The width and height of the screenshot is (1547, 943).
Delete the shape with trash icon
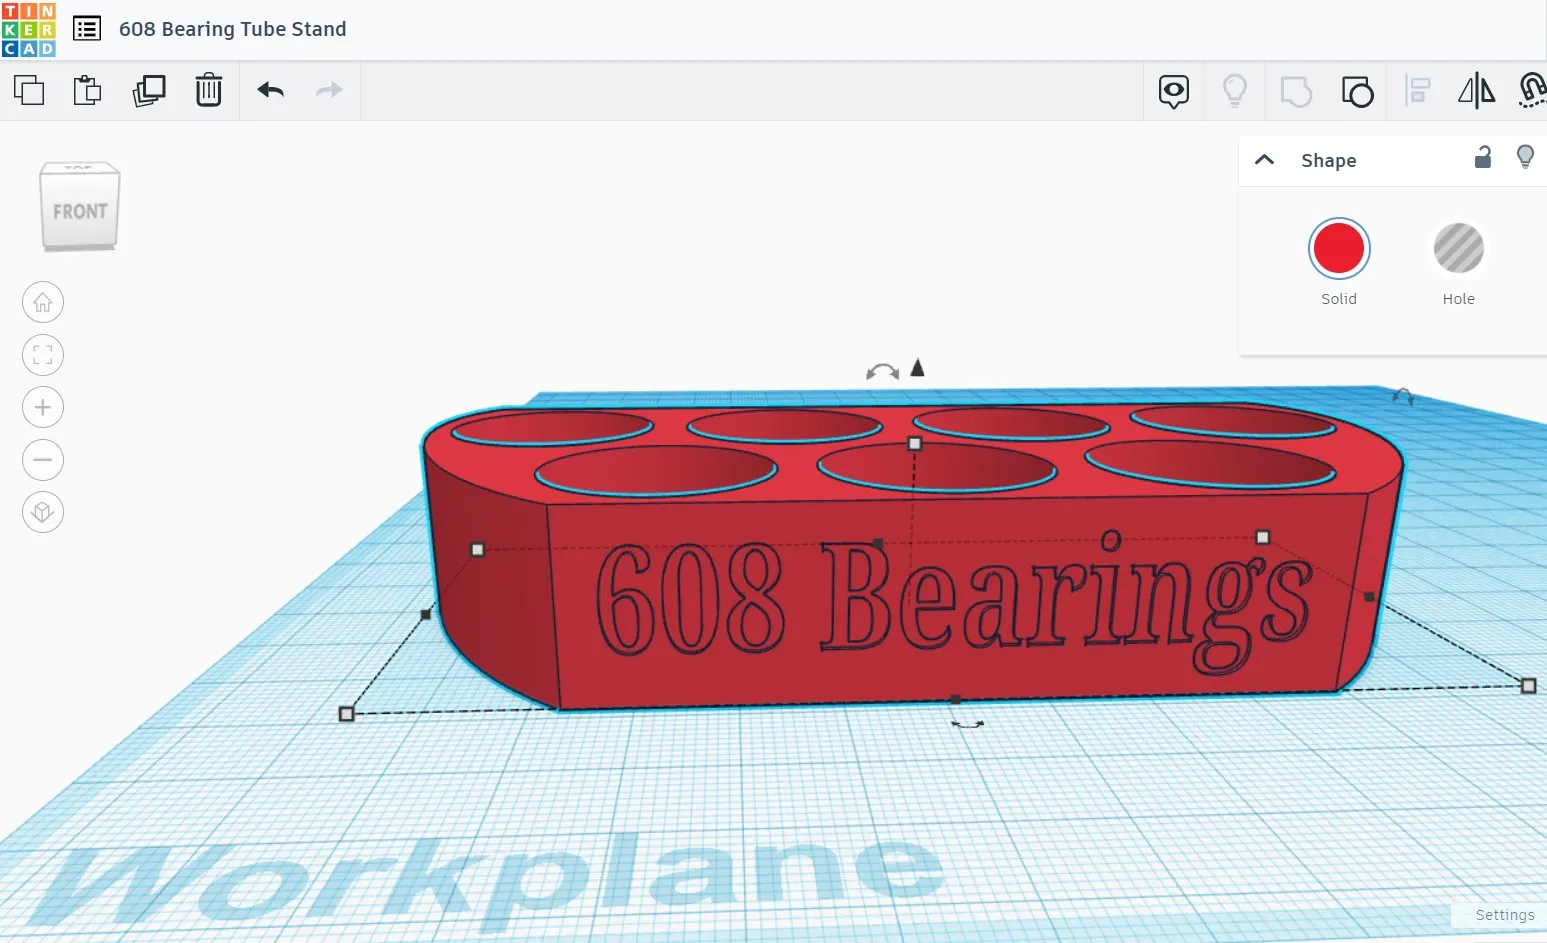208,91
